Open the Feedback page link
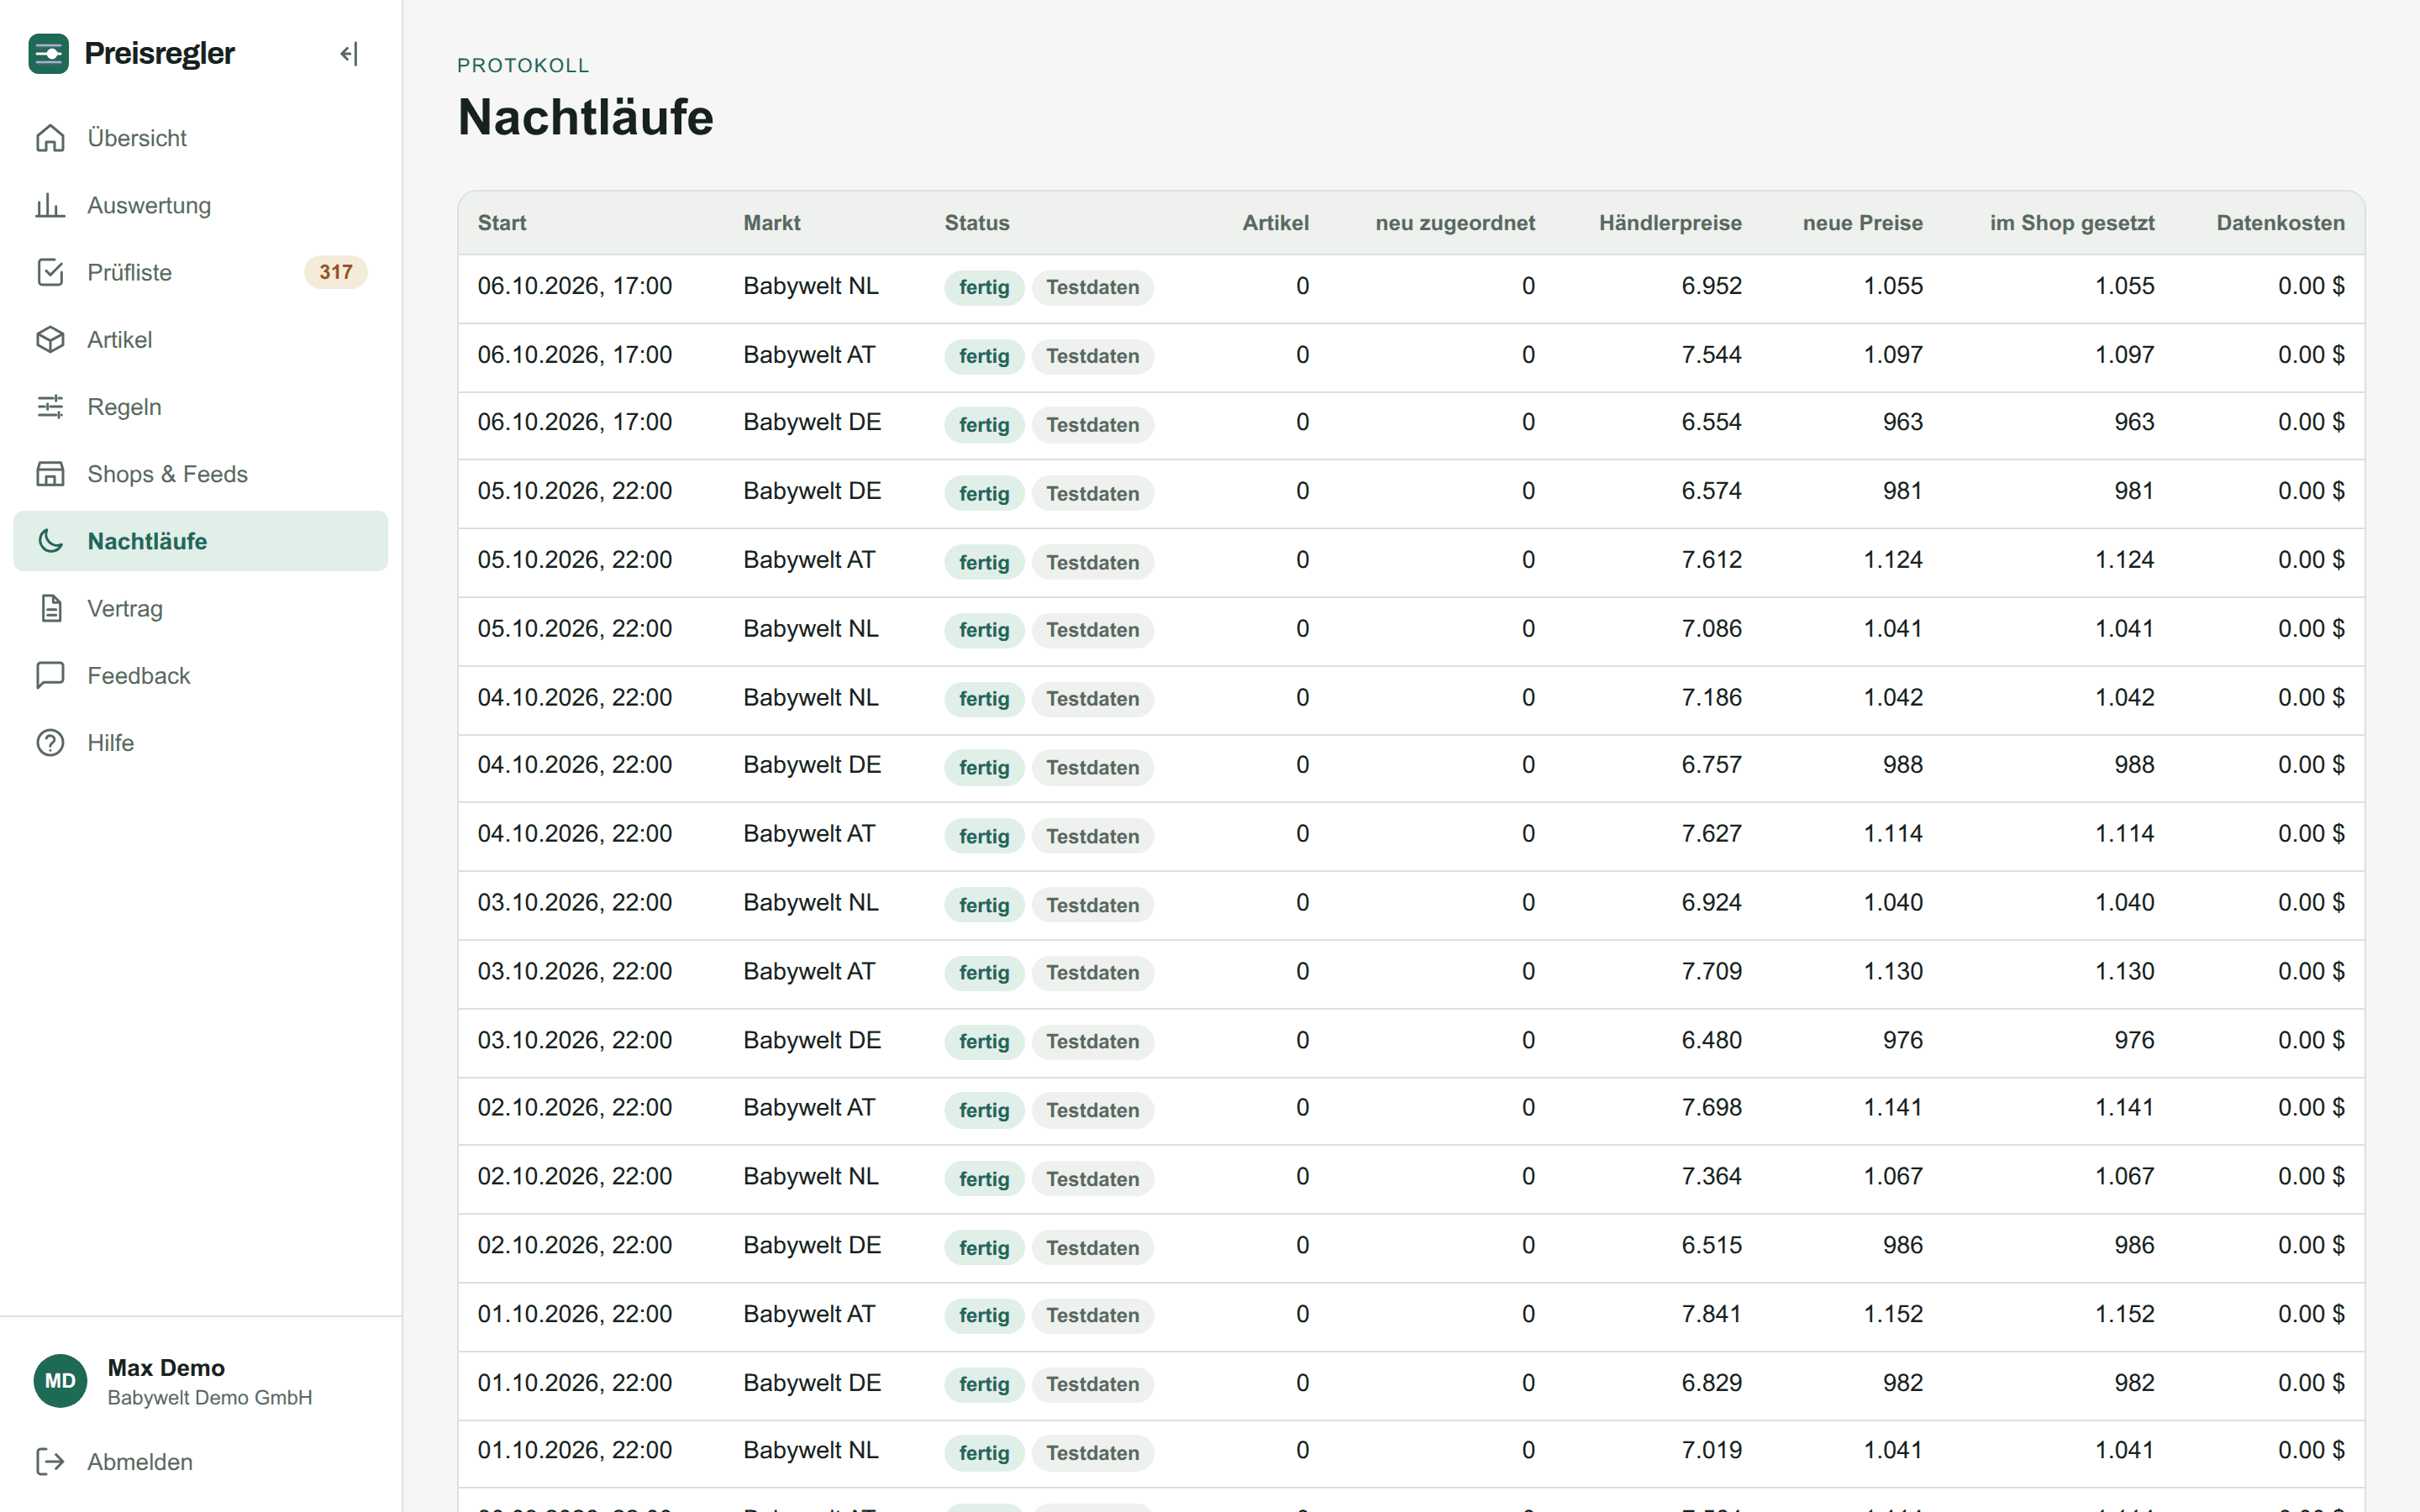The height and width of the screenshot is (1512, 2420). [200, 676]
